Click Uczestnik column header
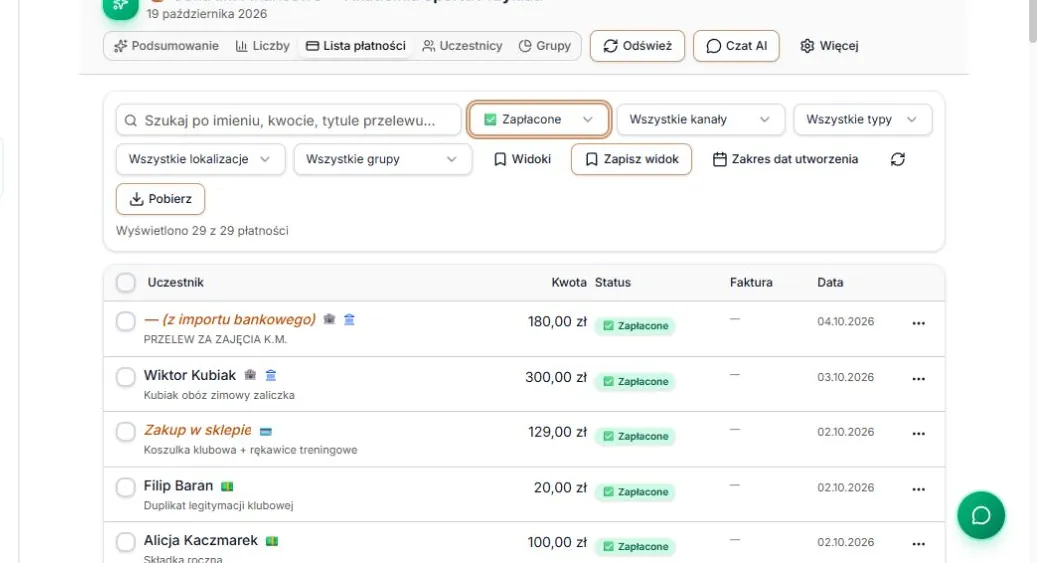 pos(175,282)
